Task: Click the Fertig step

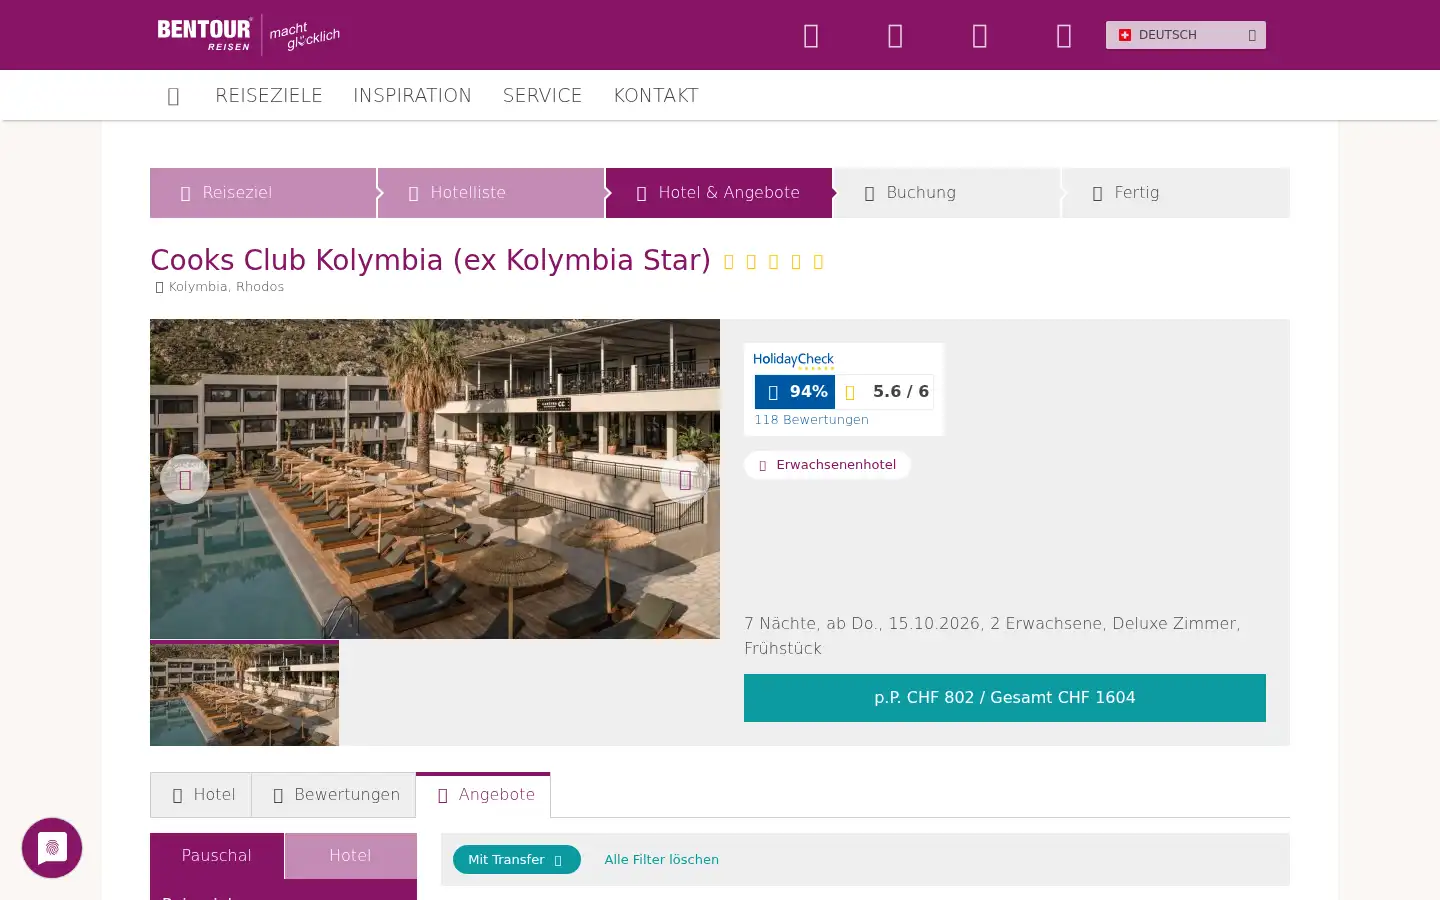Action: click(x=1175, y=193)
